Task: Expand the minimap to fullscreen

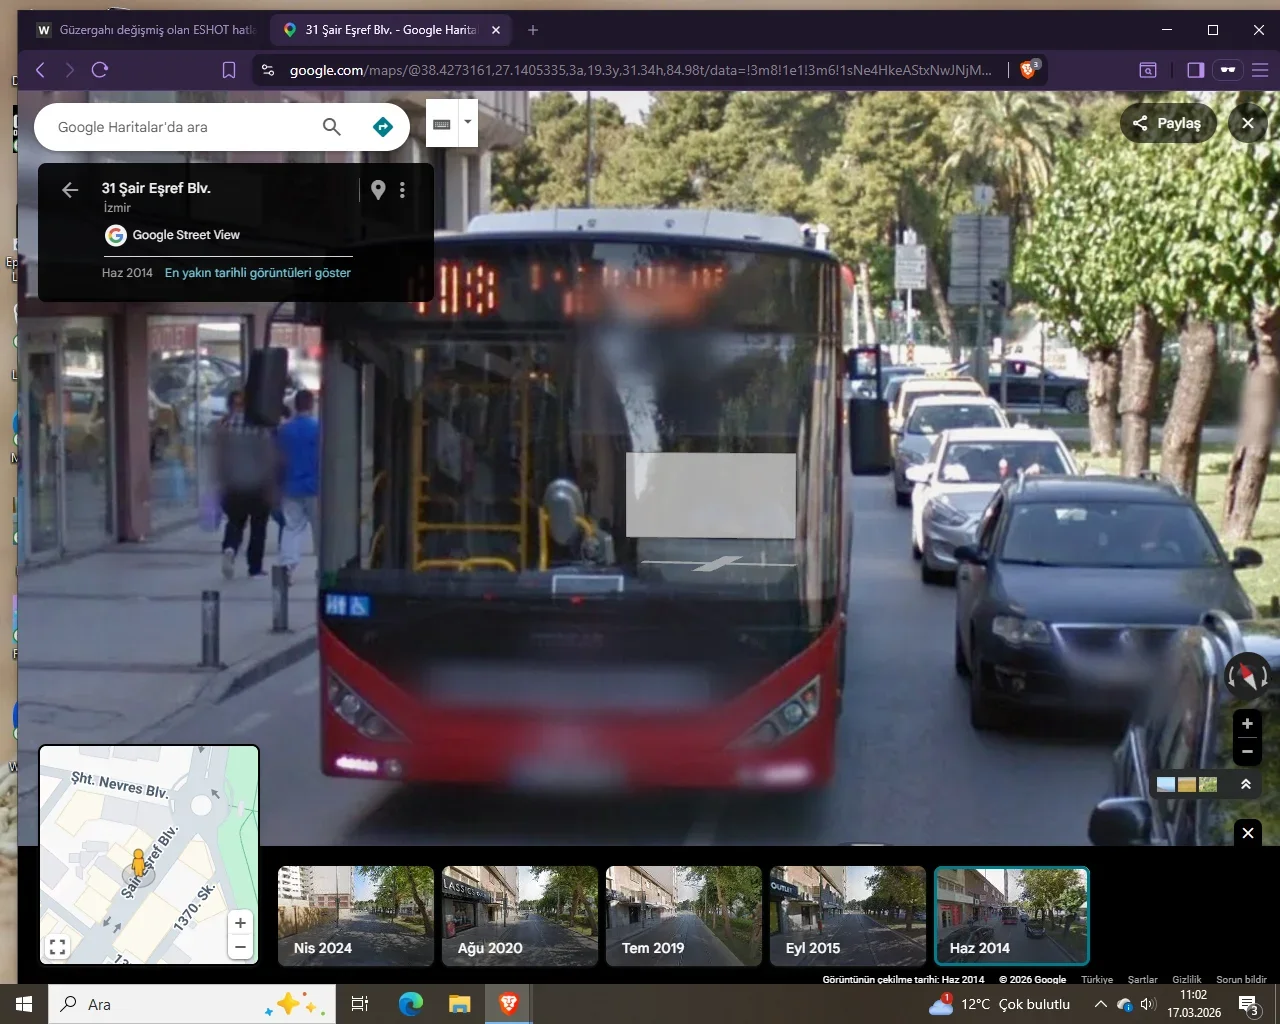Action: point(58,946)
